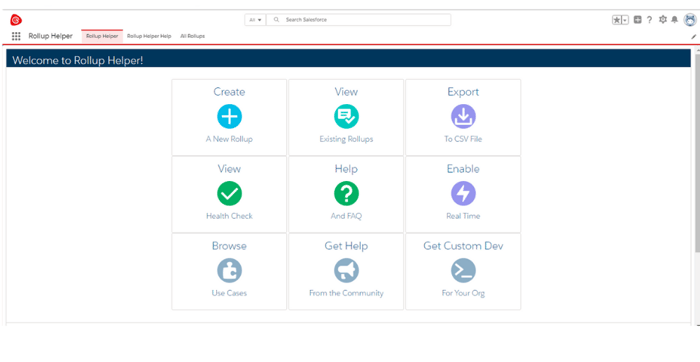The width and height of the screenshot is (700, 362).
Task: Expand the All search scope dropdown
Action: click(255, 20)
